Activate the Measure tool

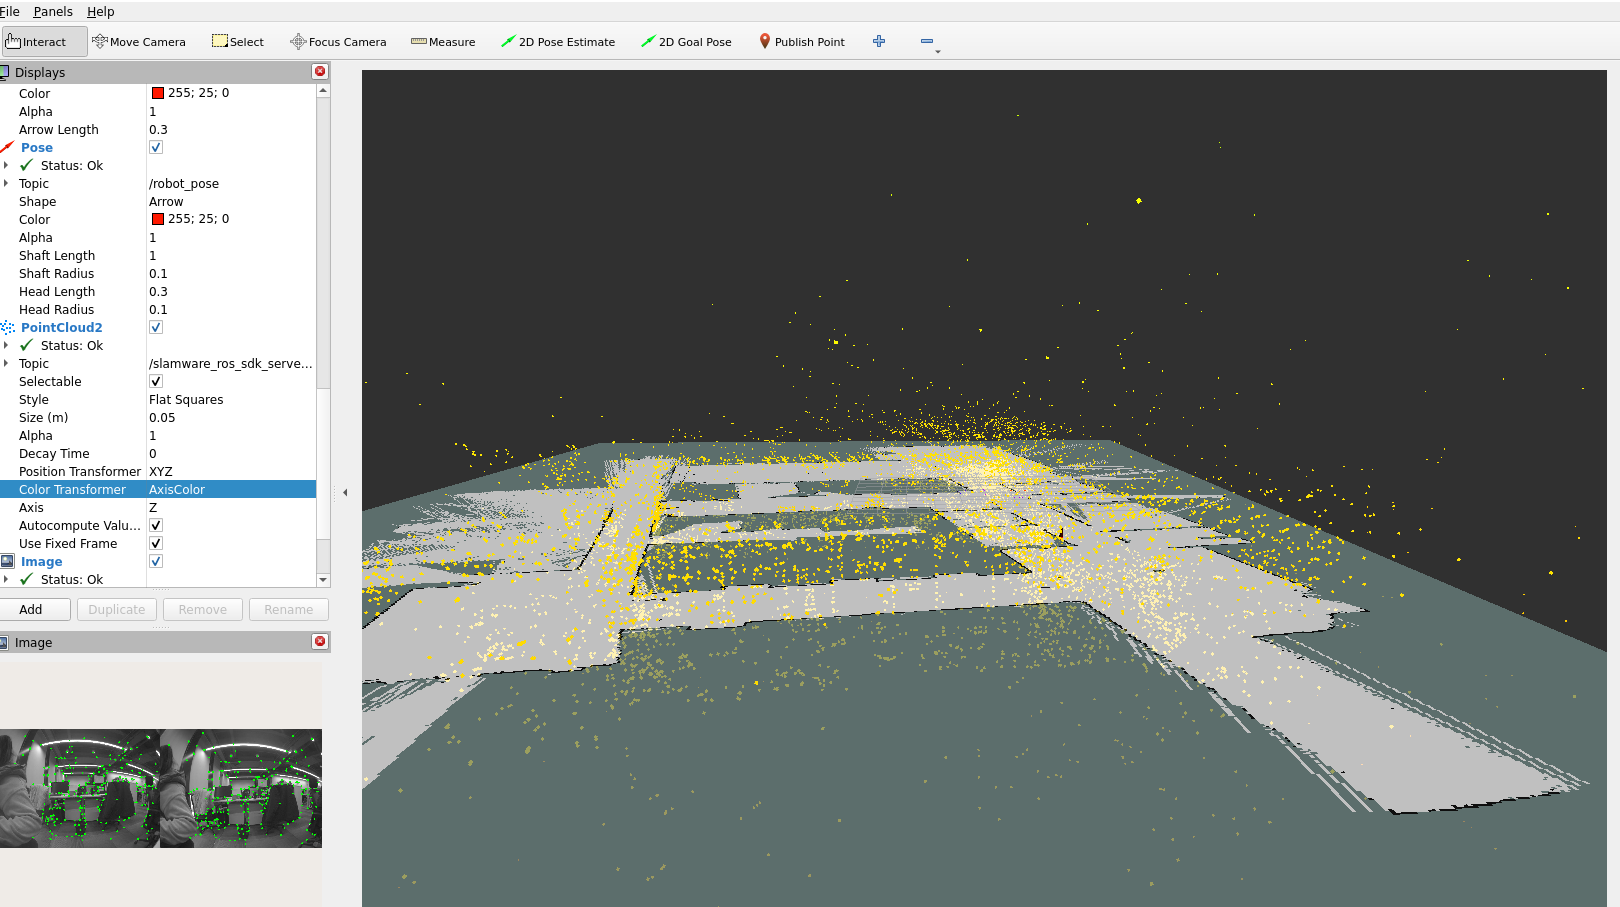coord(443,41)
